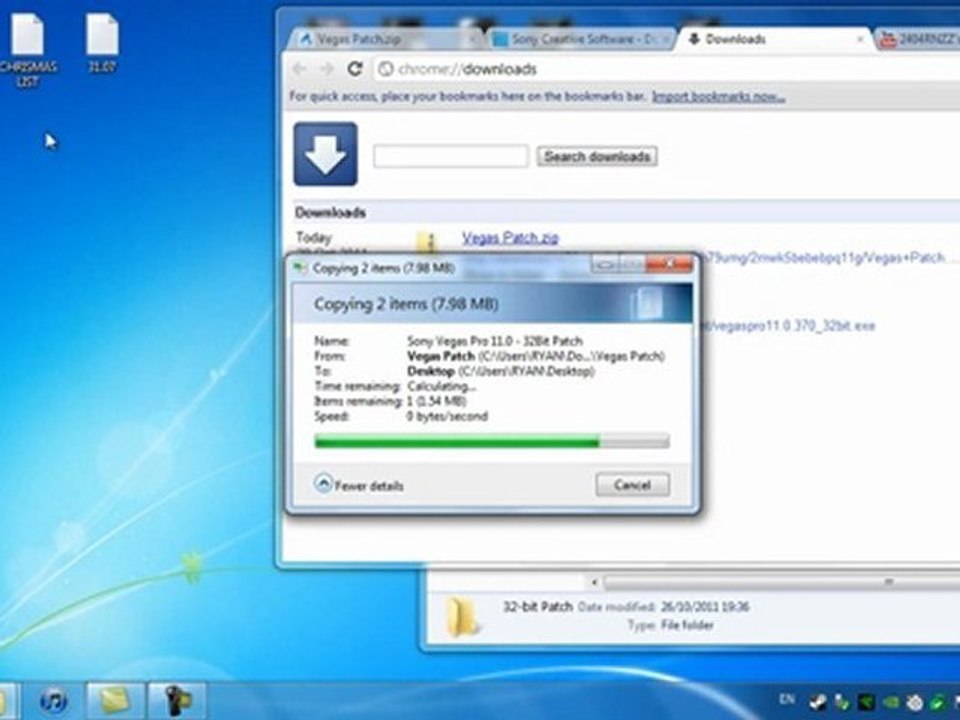Click the 'Sony Vegas Pro 11.0 - 32Bit Patch' name
The height and width of the screenshot is (720, 960).
[x=495, y=341]
